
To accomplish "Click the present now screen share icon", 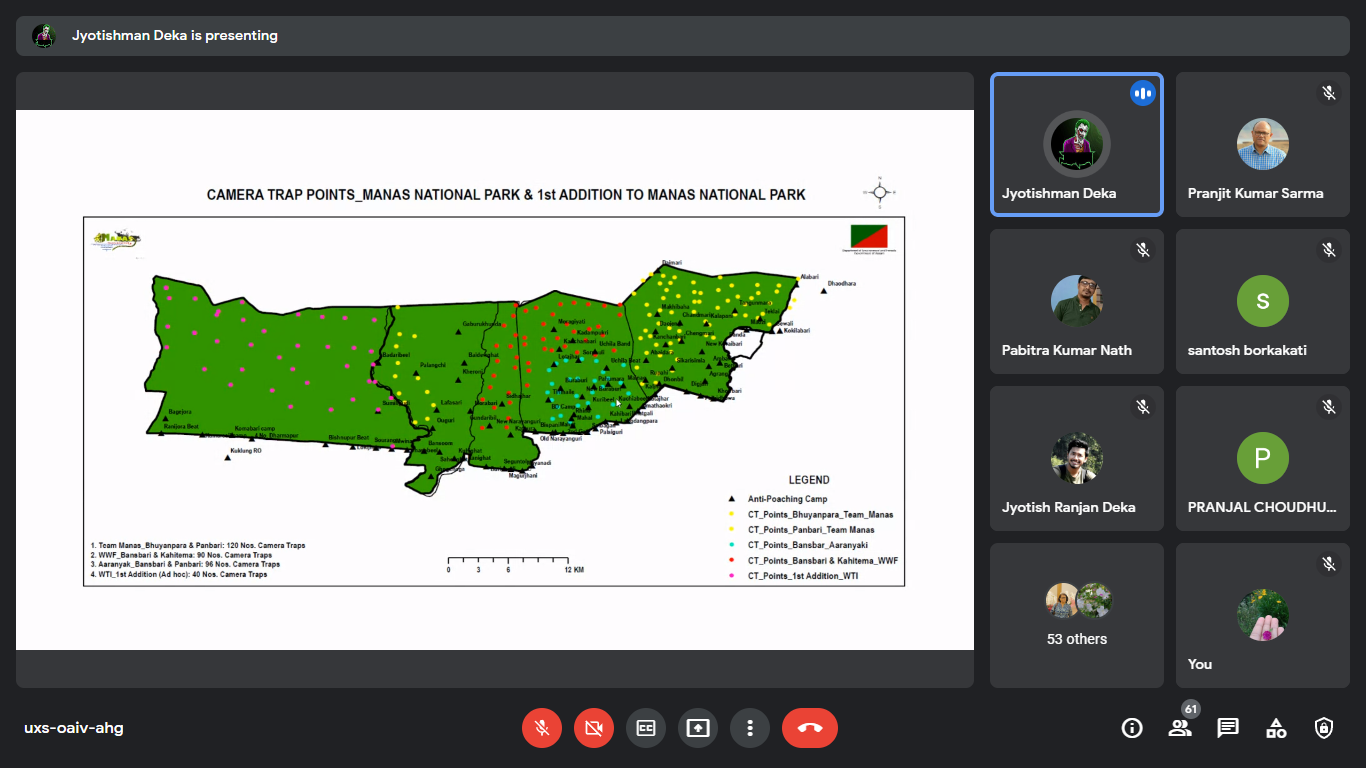I will pyautogui.click(x=698, y=728).
